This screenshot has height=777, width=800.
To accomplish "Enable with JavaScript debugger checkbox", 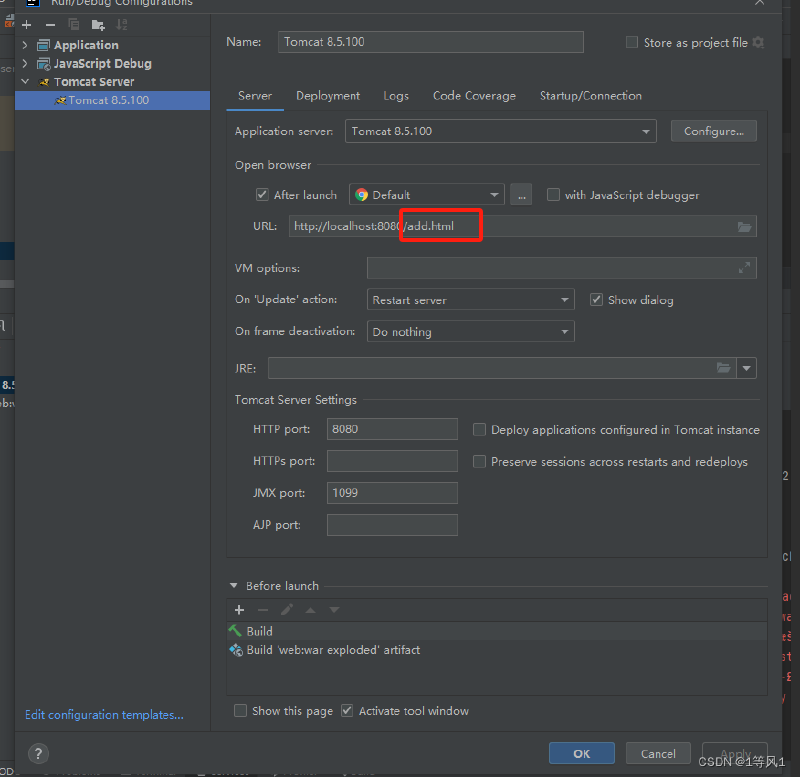I will [553, 195].
